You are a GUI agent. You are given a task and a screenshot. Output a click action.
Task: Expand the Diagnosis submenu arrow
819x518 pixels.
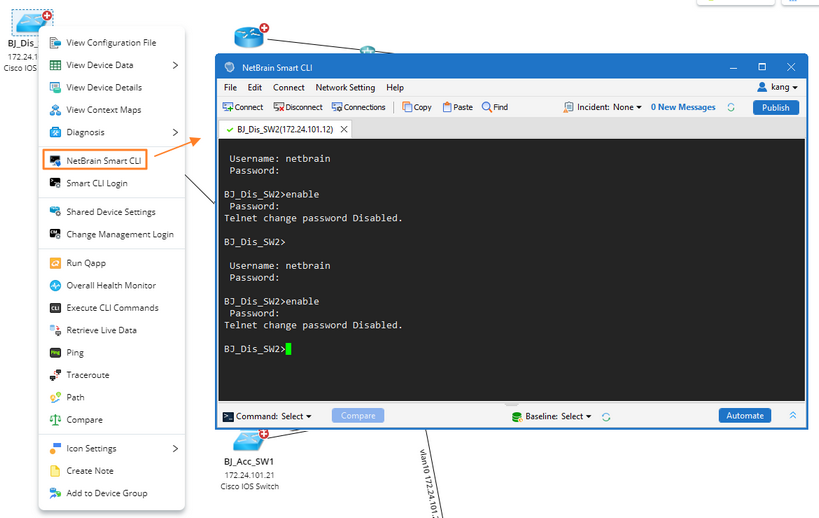176,133
